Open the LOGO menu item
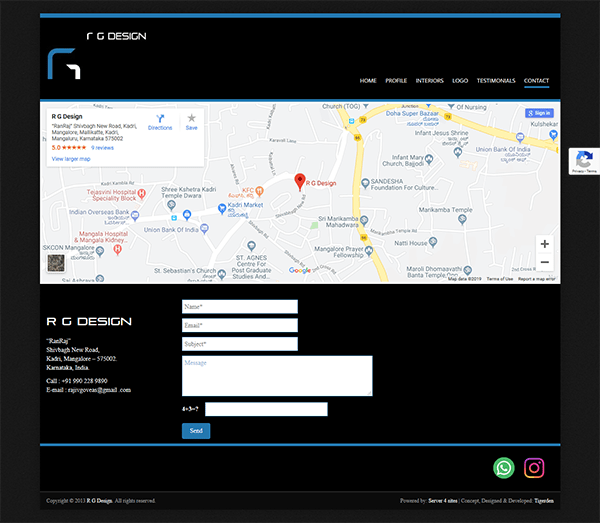The width and height of the screenshot is (600, 523). click(x=460, y=81)
